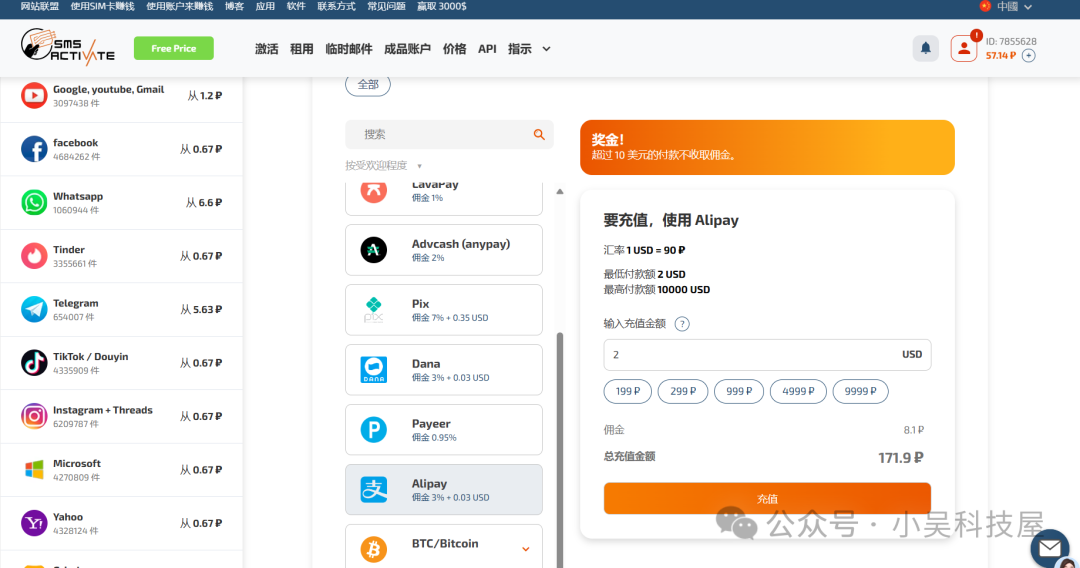This screenshot has height=568, width=1080.
Task: Select the Advcash (anypay) payment card
Action: pos(444,250)
